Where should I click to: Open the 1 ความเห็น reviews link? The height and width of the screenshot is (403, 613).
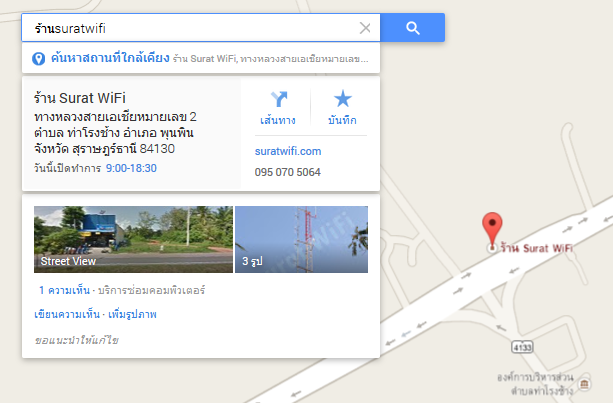(x=64, y=290)
